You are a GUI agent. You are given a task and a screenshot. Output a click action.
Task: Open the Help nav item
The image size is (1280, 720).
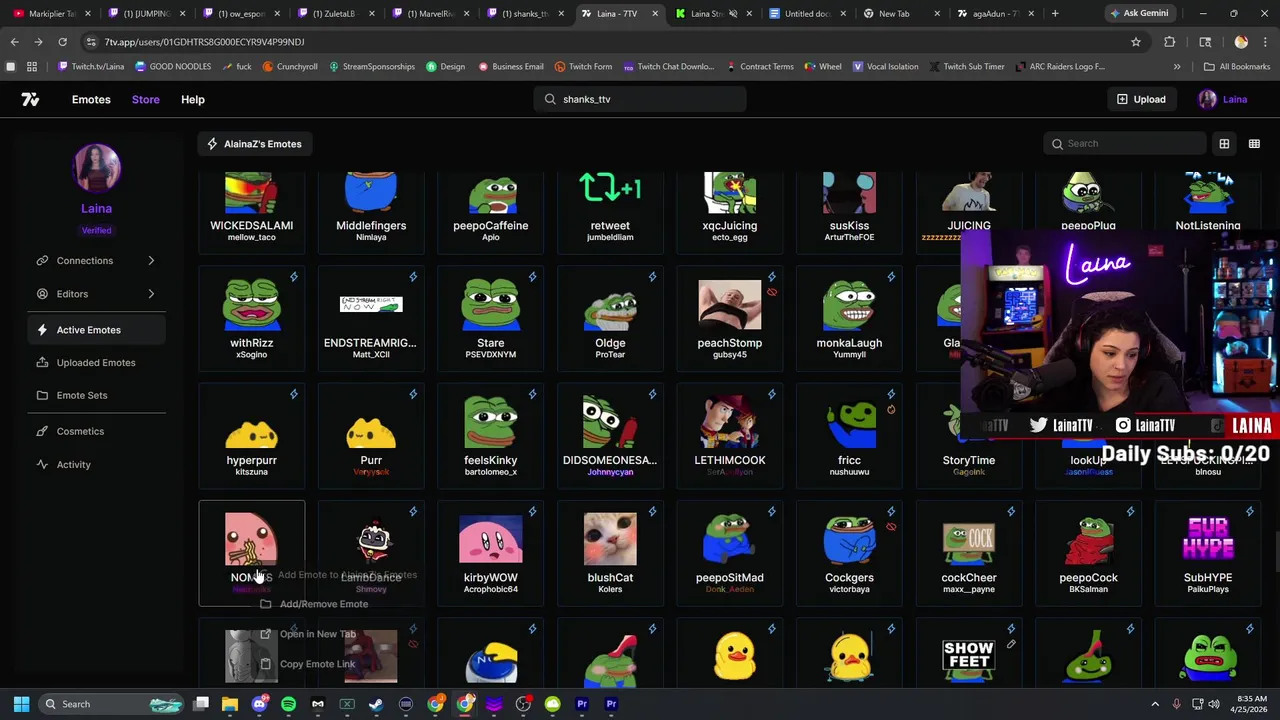pyautogui.click(x=193, y=99)
